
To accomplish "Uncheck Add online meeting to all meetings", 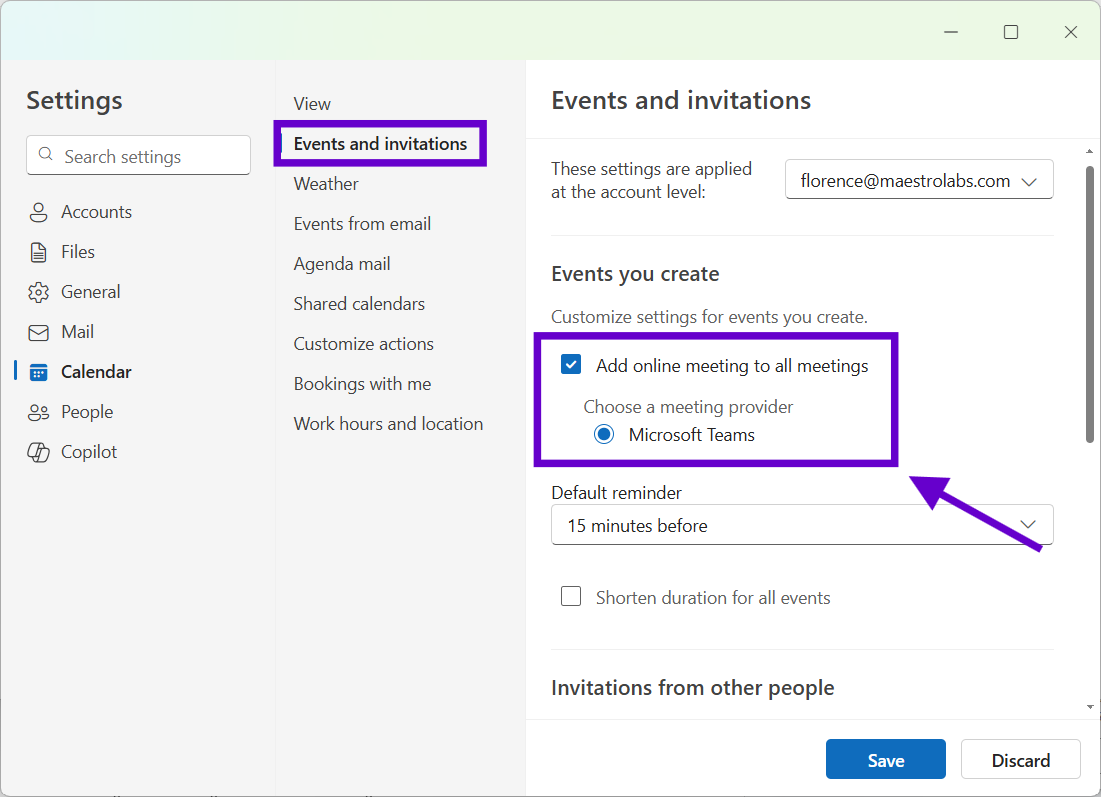I will [571, 364].
